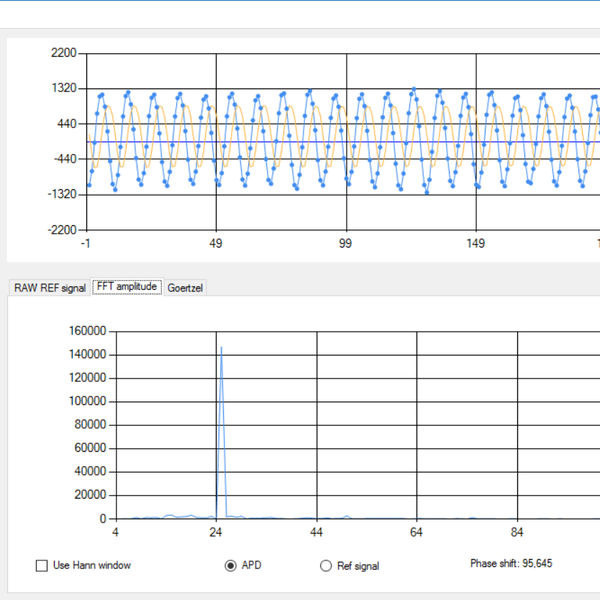
Task: Click the 99 label on waveform x-axis
Action: [346, 244]
